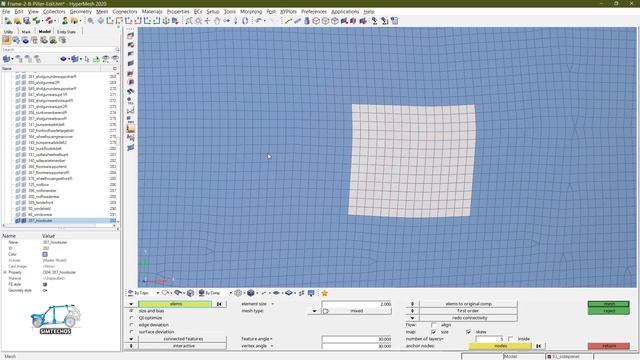Click the red return button
This screenshot has width=640, height=360.
click(x=609, y=346)
